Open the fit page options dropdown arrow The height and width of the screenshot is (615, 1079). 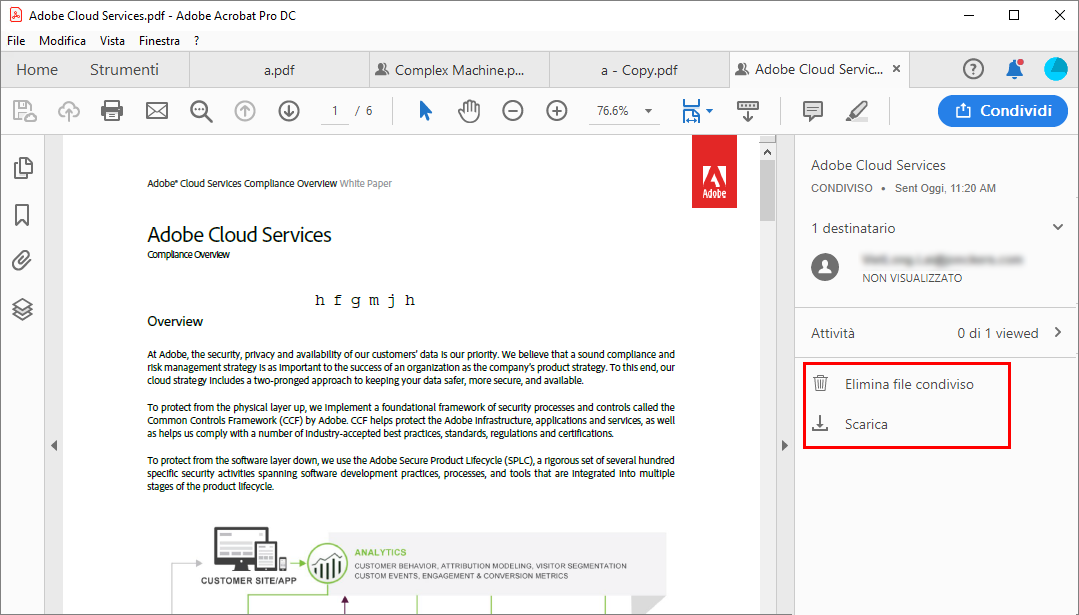coord(709,111)
